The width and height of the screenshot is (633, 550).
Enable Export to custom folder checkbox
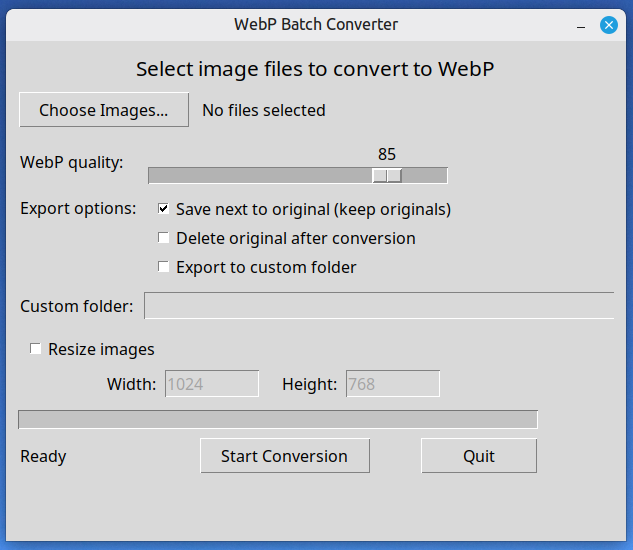click(x=164, y=268)
